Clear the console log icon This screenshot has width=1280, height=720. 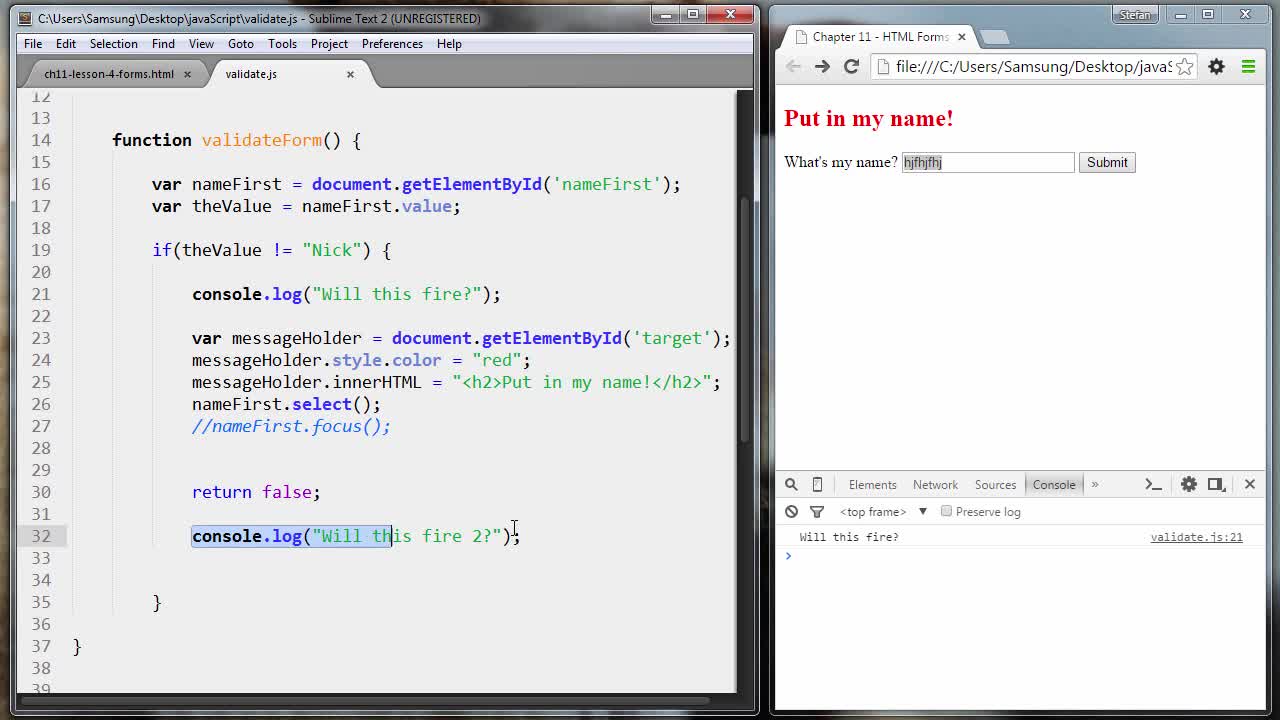pos(791,511)
